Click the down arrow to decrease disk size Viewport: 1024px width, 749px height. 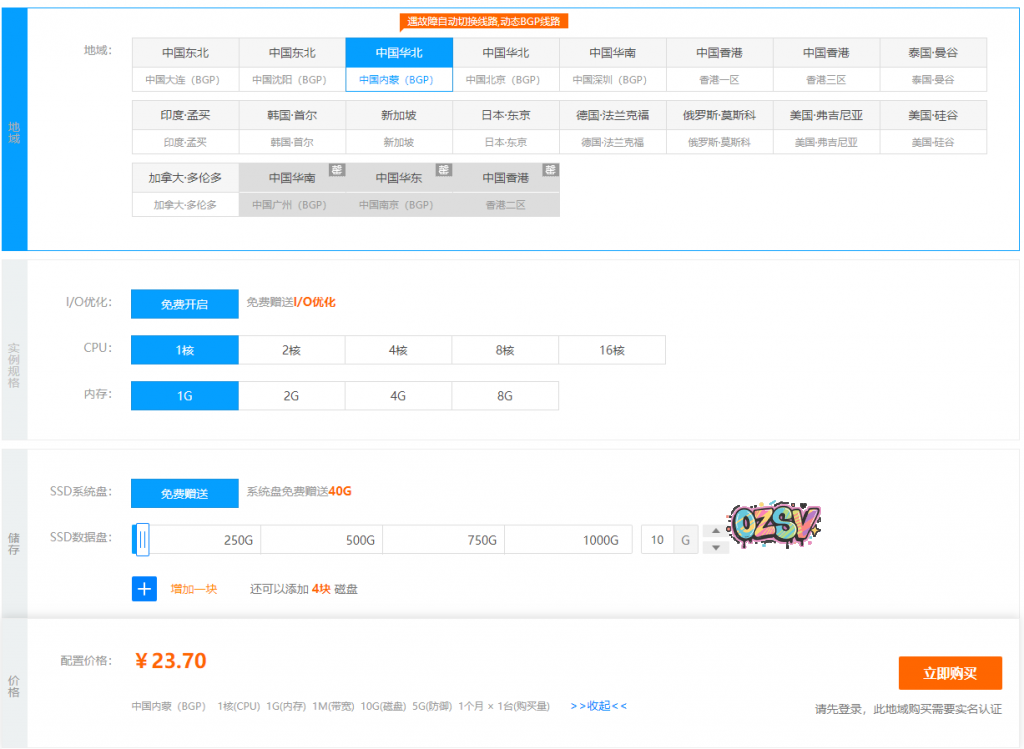pos(715,548)
